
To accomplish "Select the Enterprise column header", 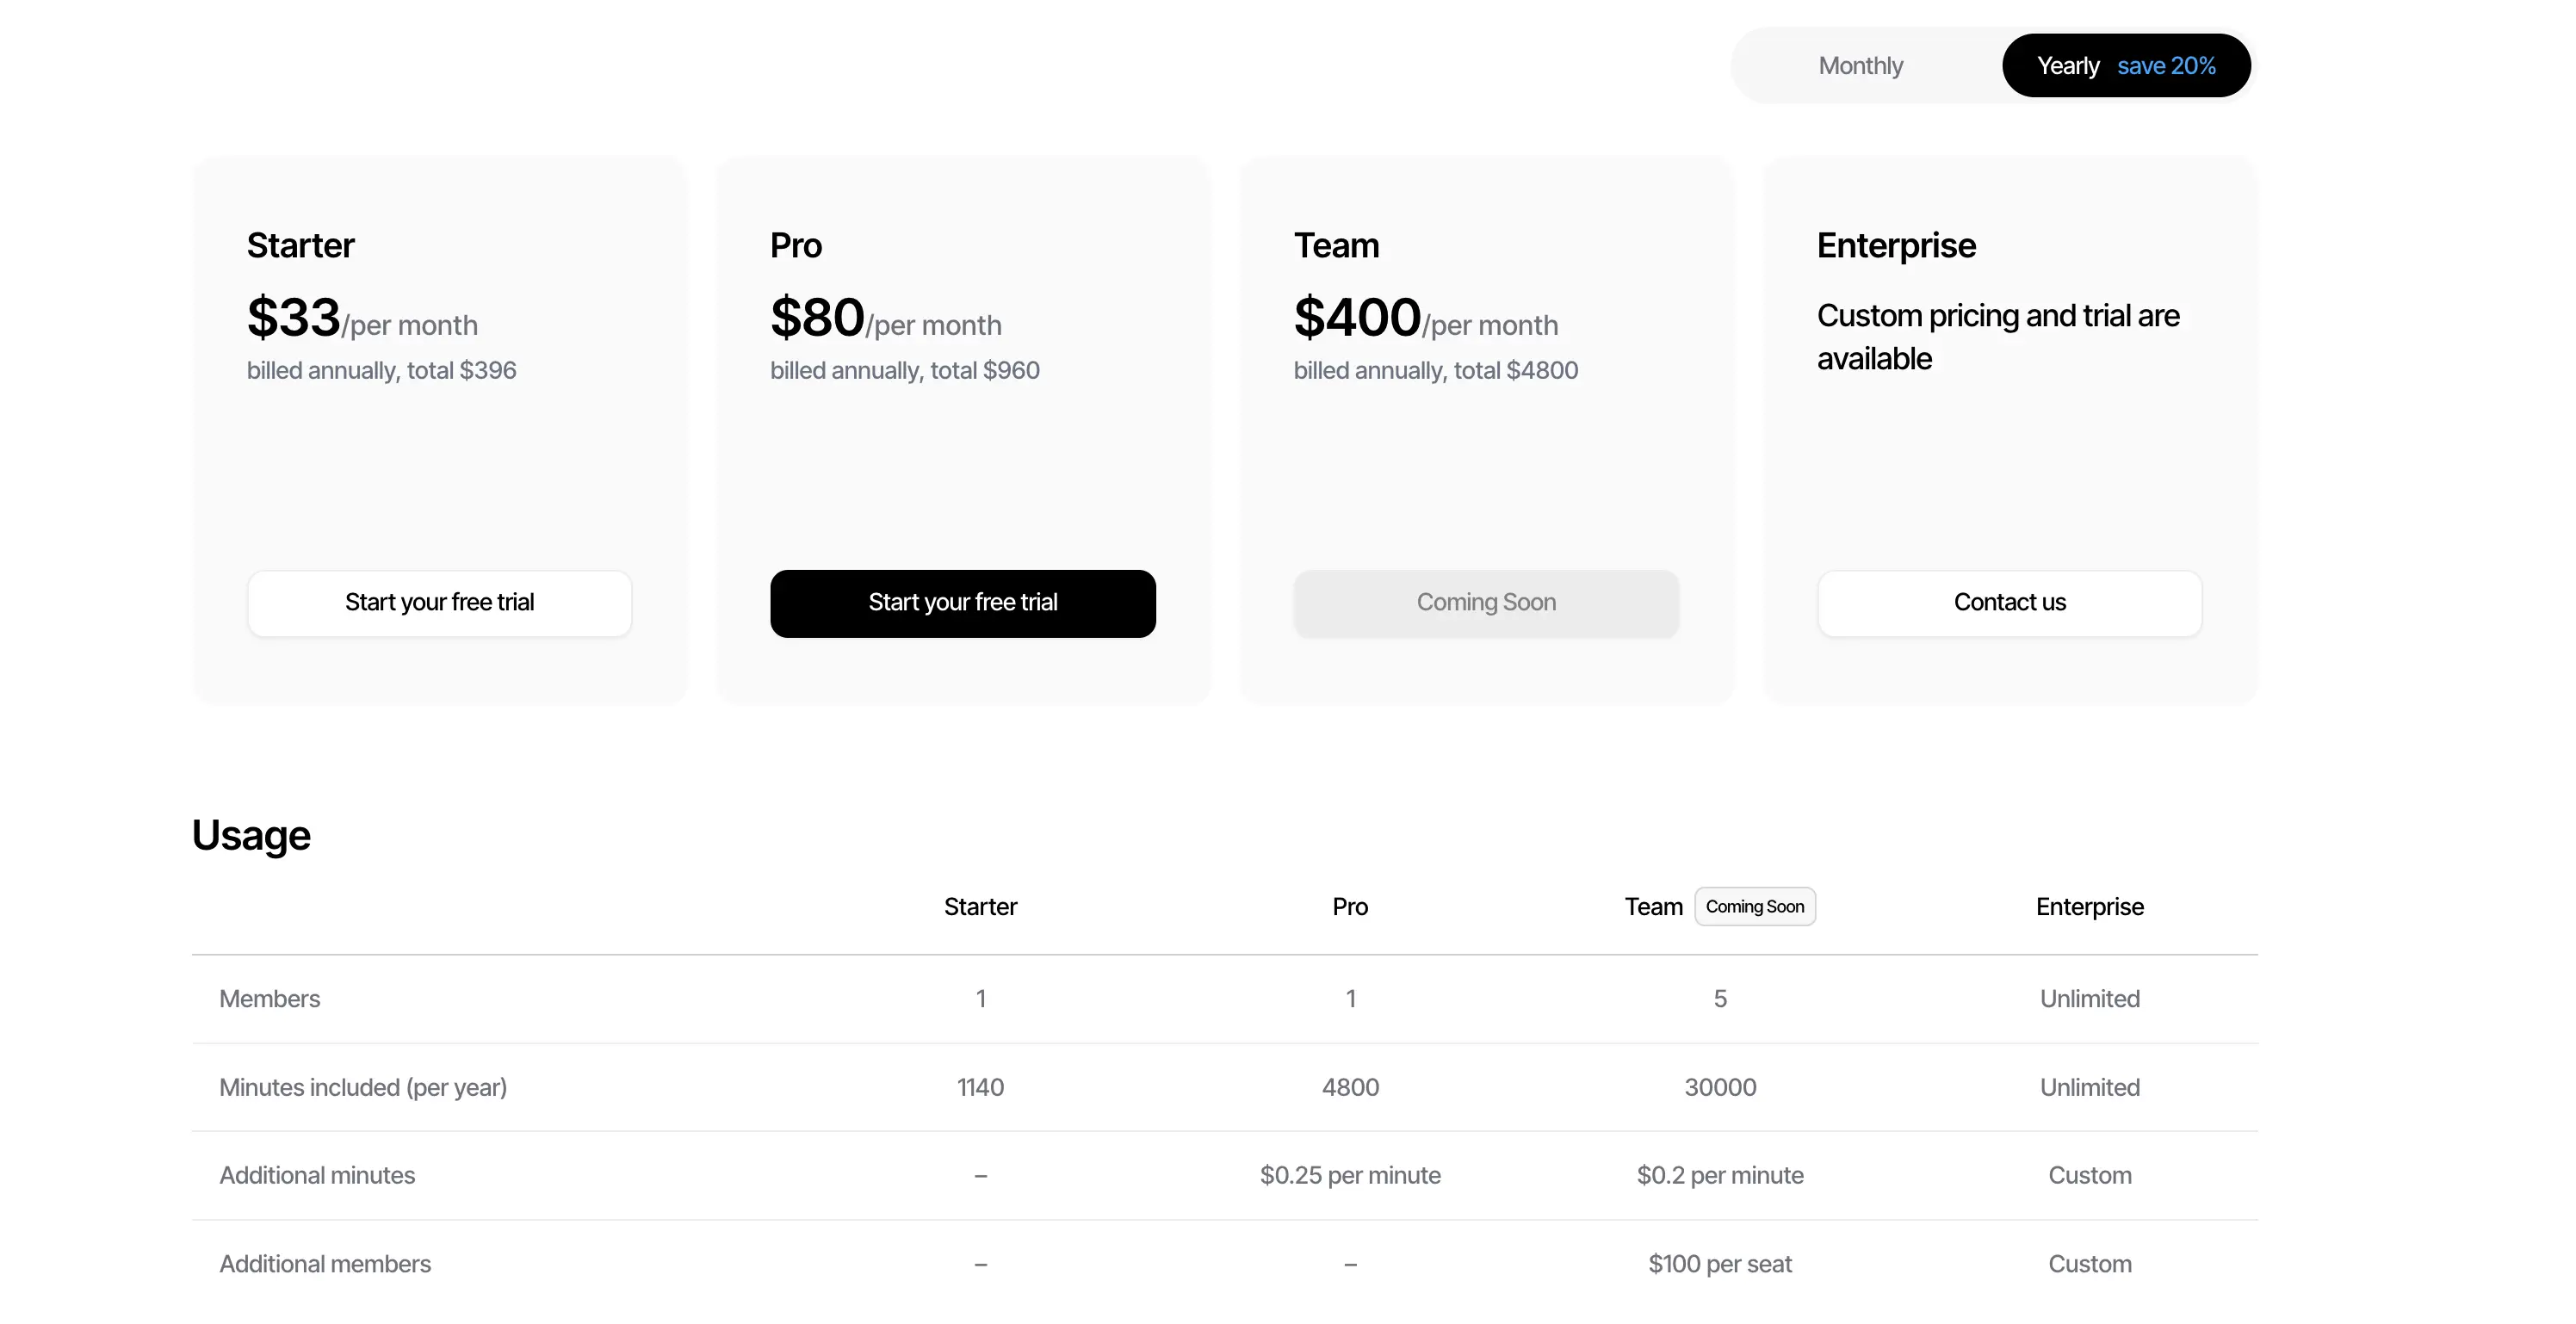I will click(2089, 906).
